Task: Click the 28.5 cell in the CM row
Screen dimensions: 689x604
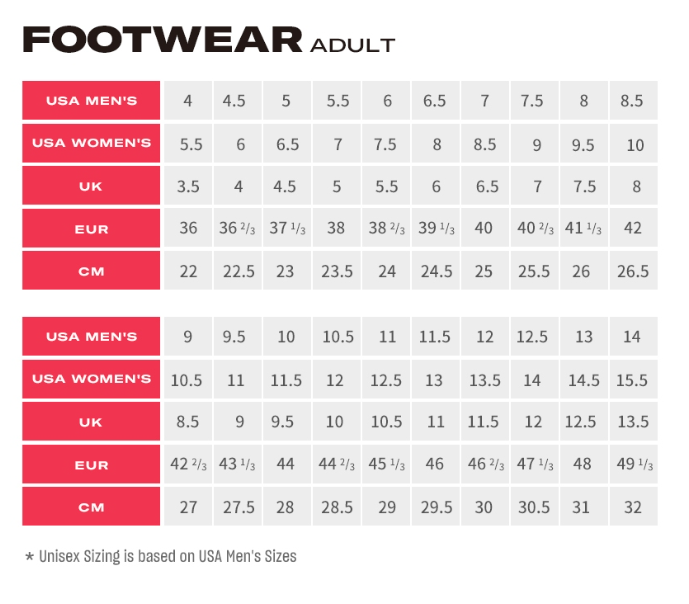Action: (x=336, y=507)
